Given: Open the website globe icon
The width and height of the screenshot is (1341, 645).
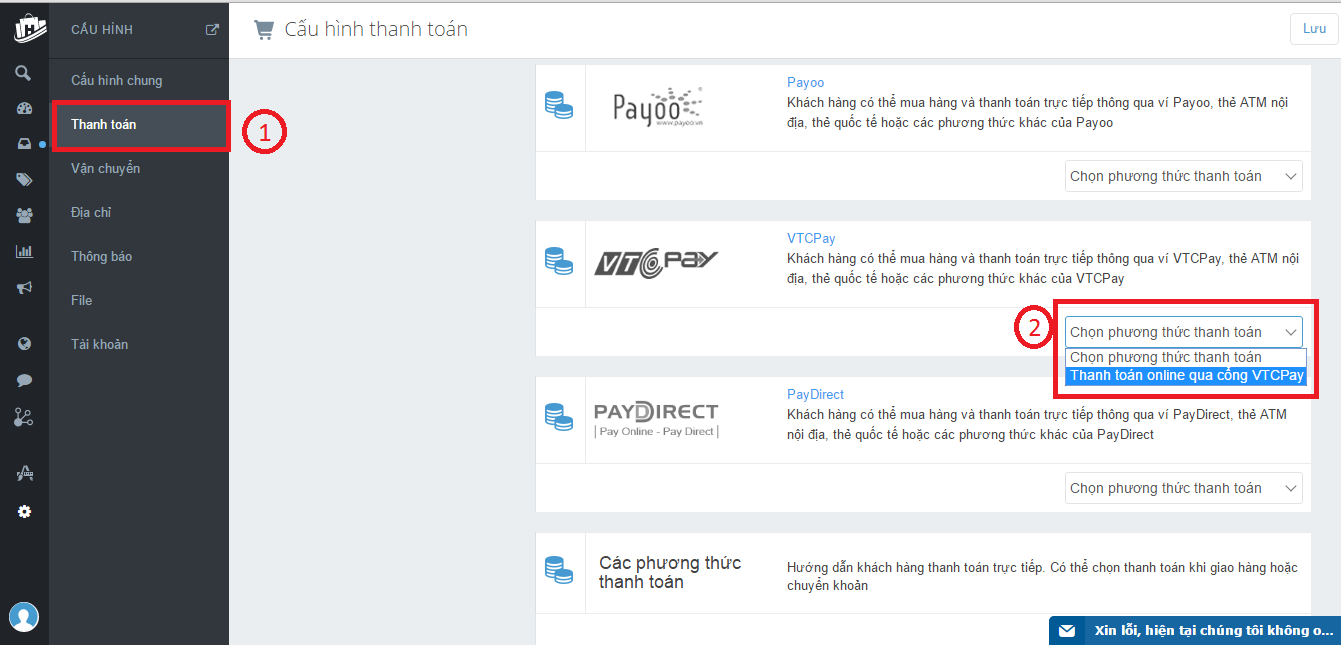Looking at the screenshot, I should (24, 344).
